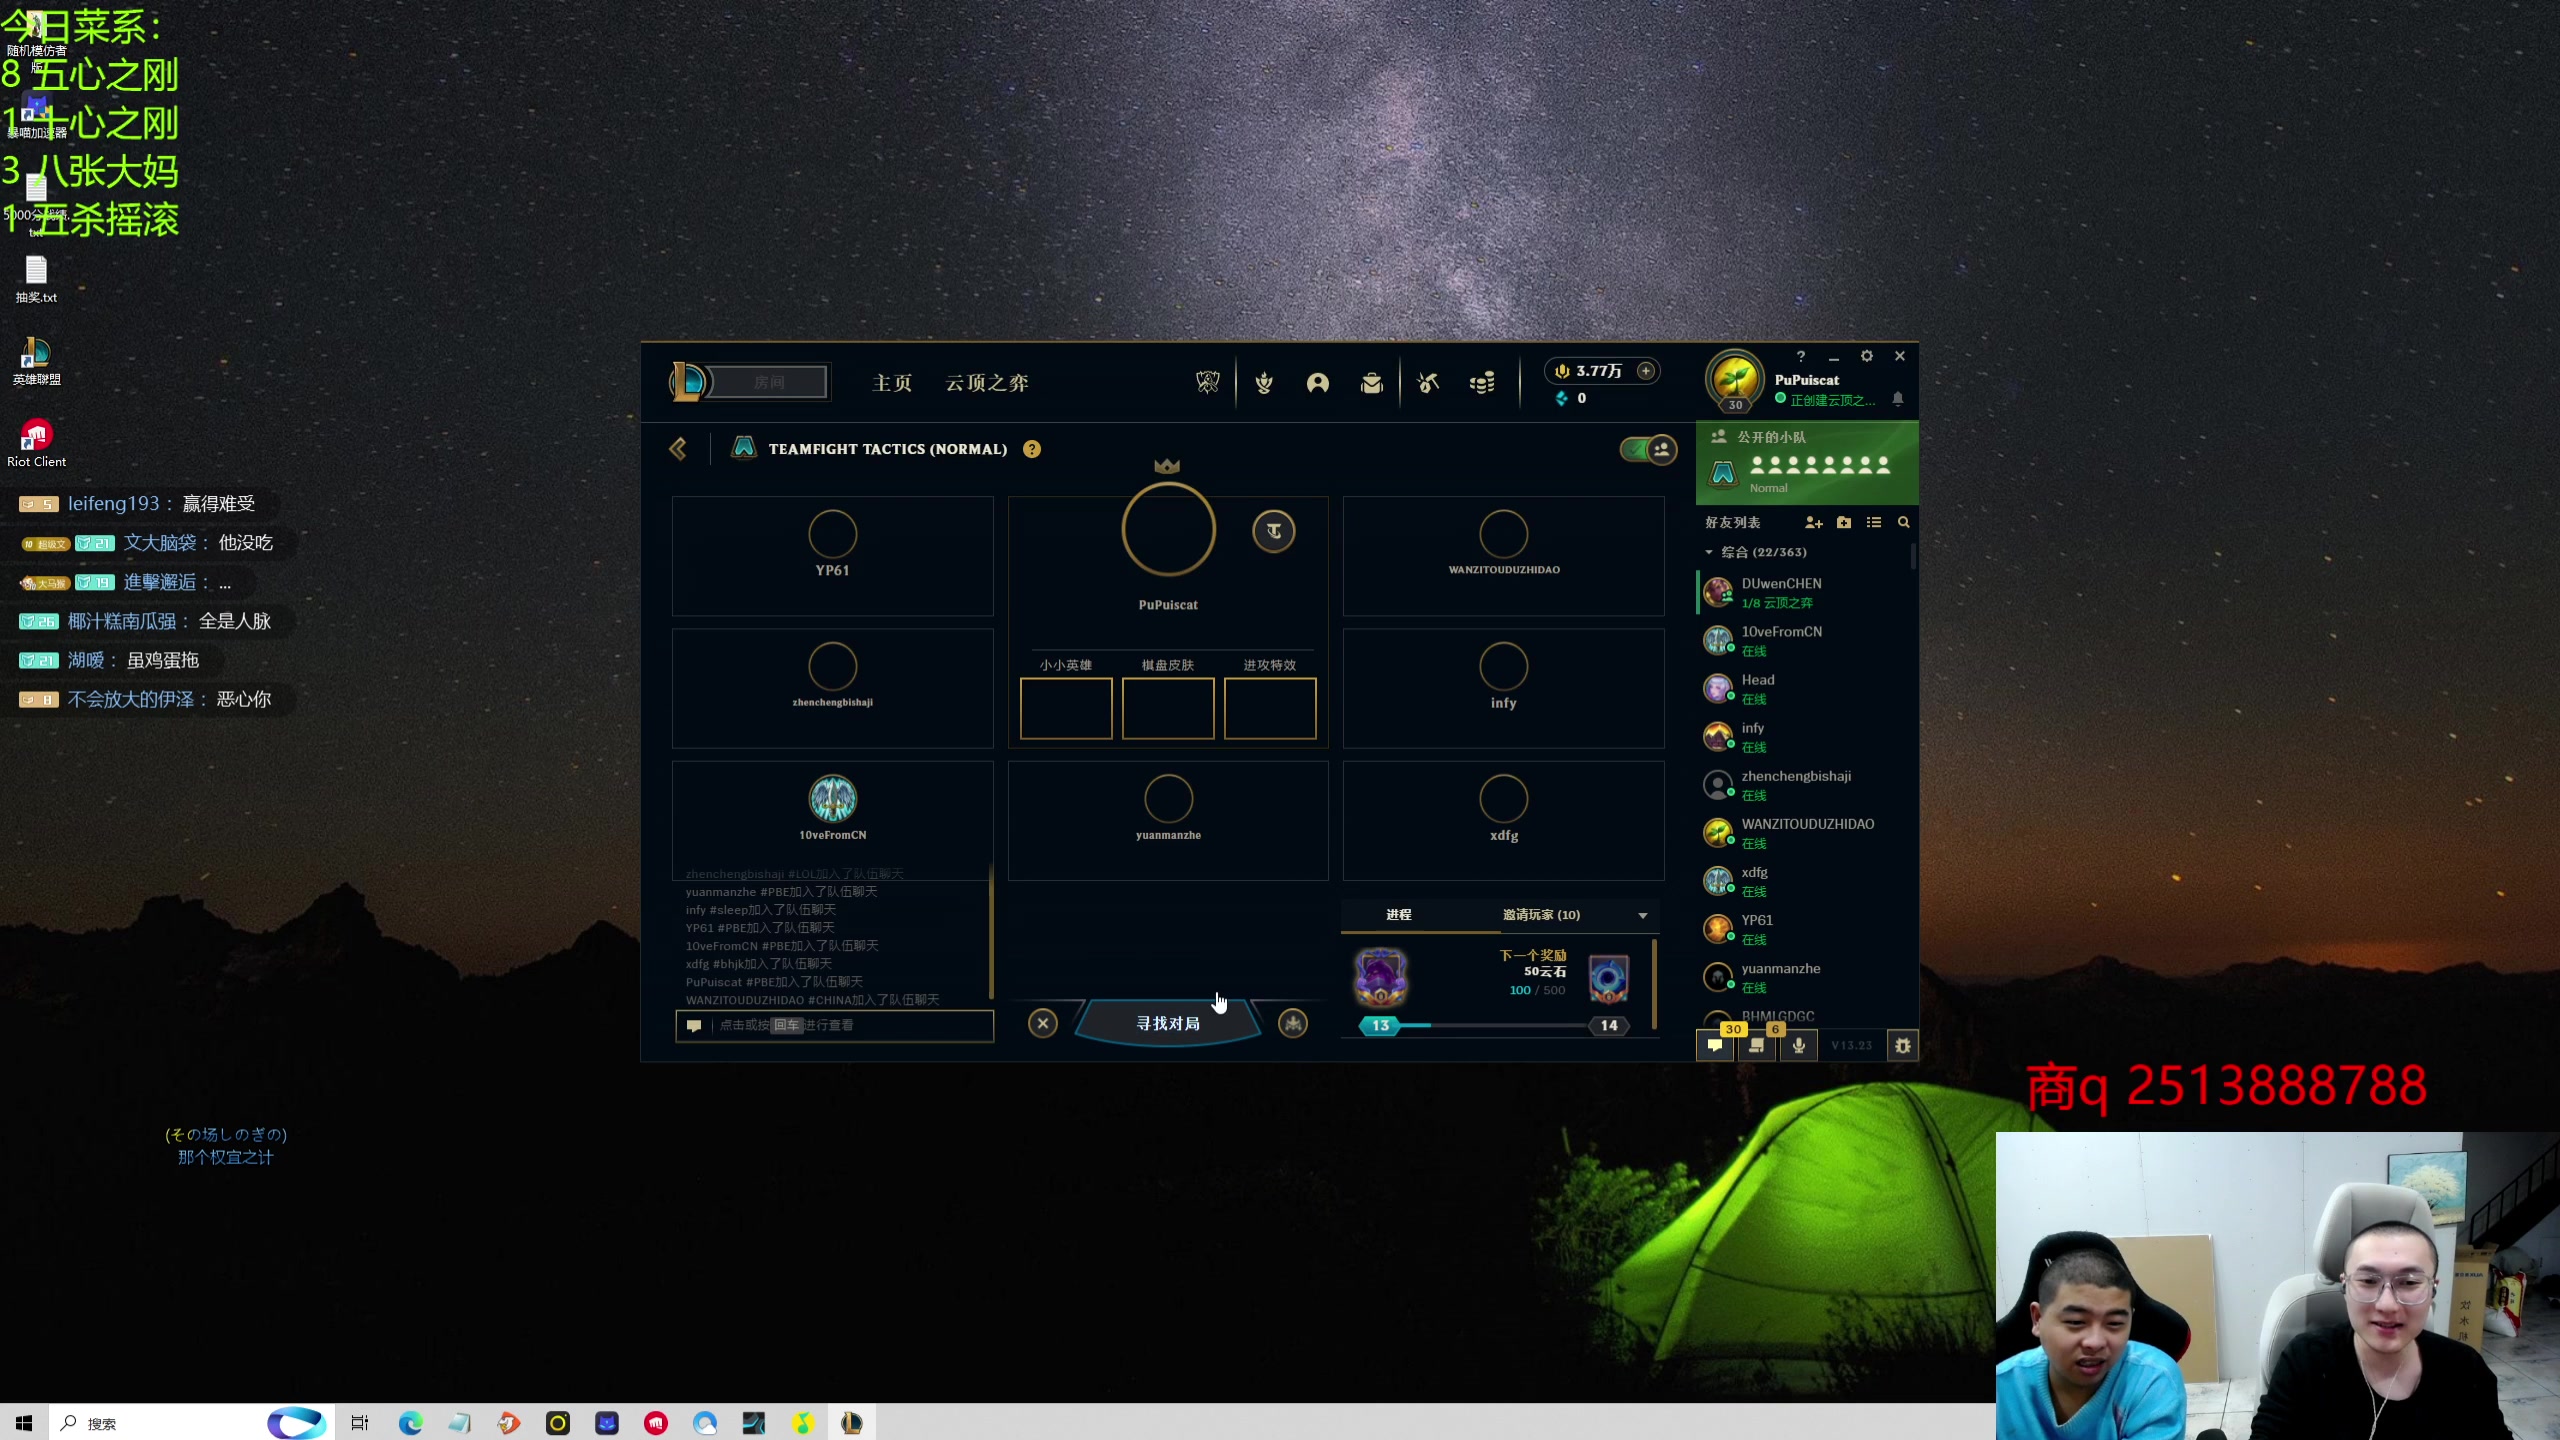Open Microsoft Edge from the taskbar
The width and height of the screenshot is (2560, 1440).
click(x=410, y=1422)
